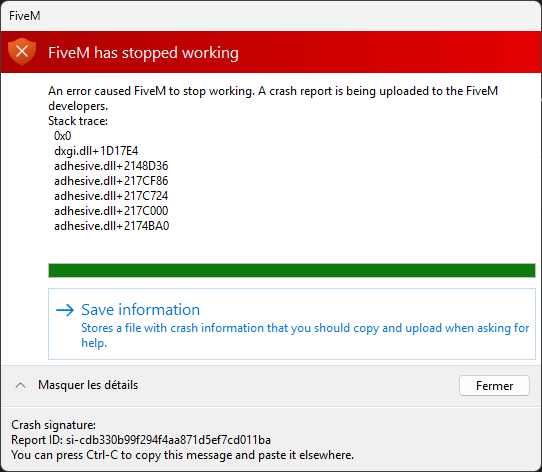Click Masquer les détails label
This screenshot has width=542, height=472.
click(x=88, y=385)
